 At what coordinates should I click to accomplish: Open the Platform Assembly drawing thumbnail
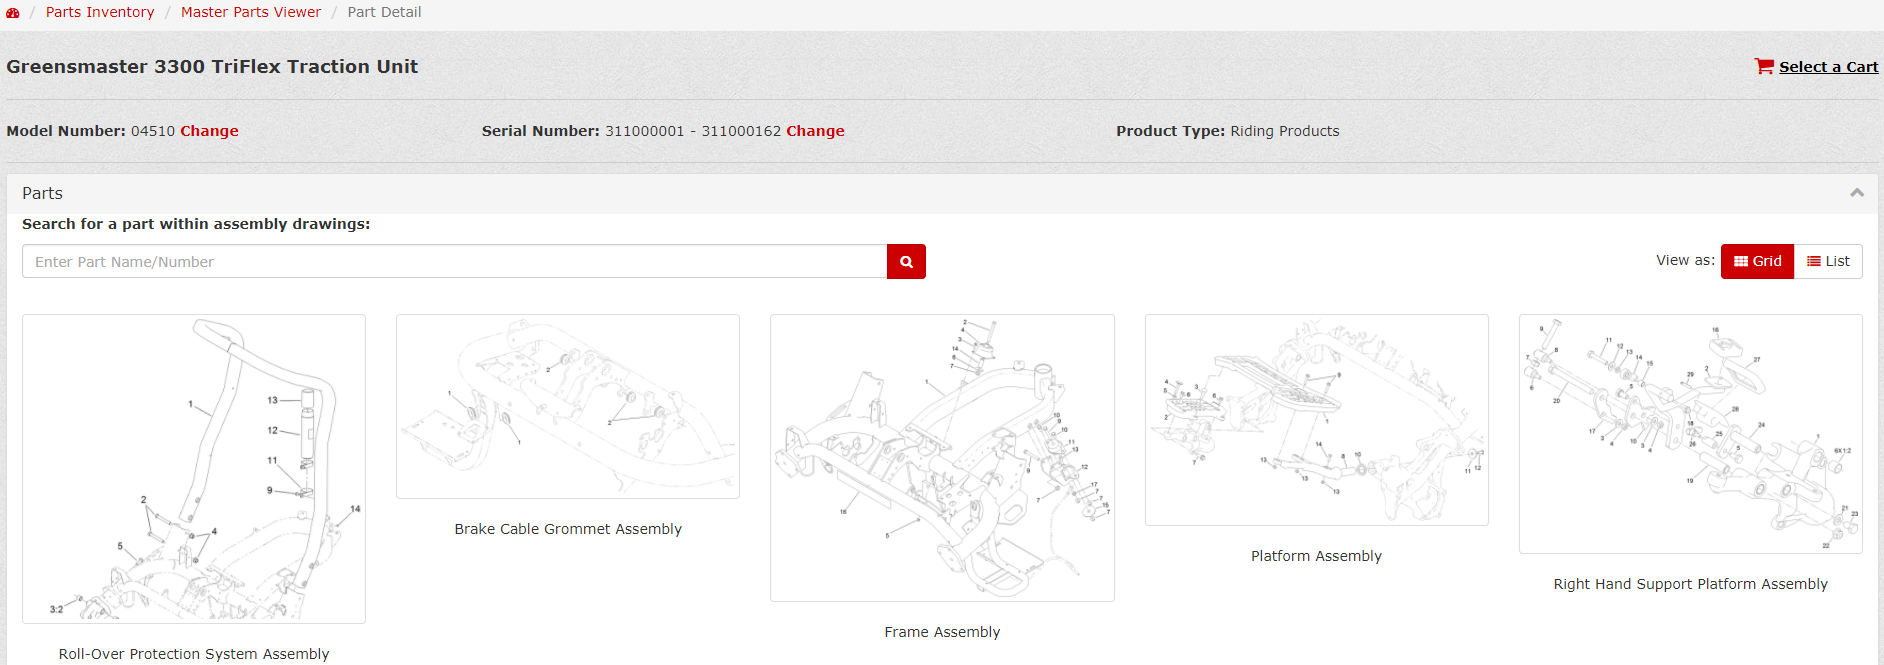point(1316,420)
